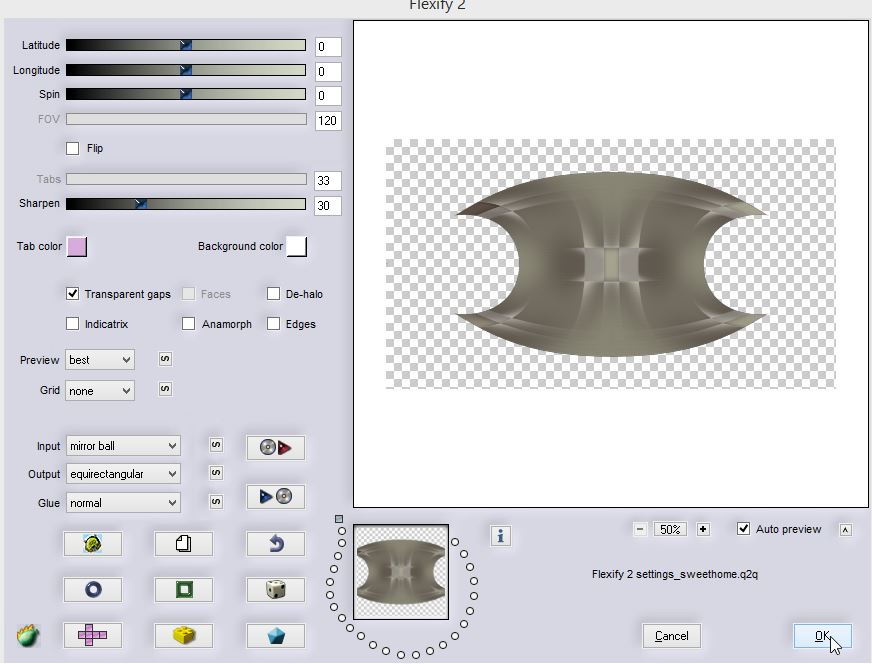Toggle the Auto preview checkbox
The height and width of the screenshot is (664, 872).
click(743, 529)
